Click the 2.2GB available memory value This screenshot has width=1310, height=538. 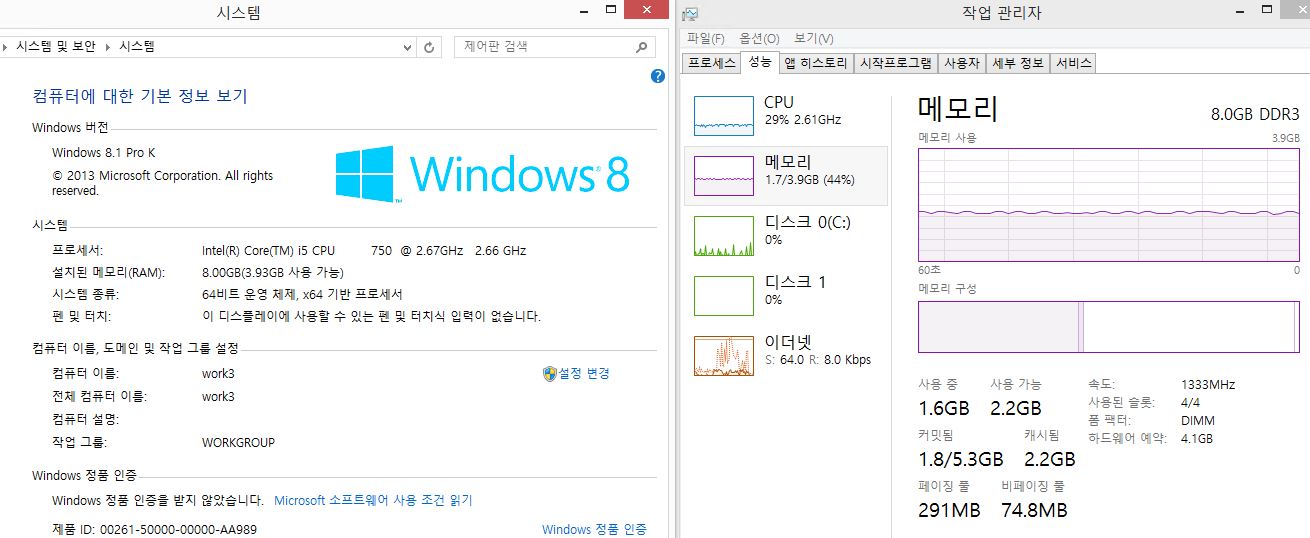click(1016, 408)
